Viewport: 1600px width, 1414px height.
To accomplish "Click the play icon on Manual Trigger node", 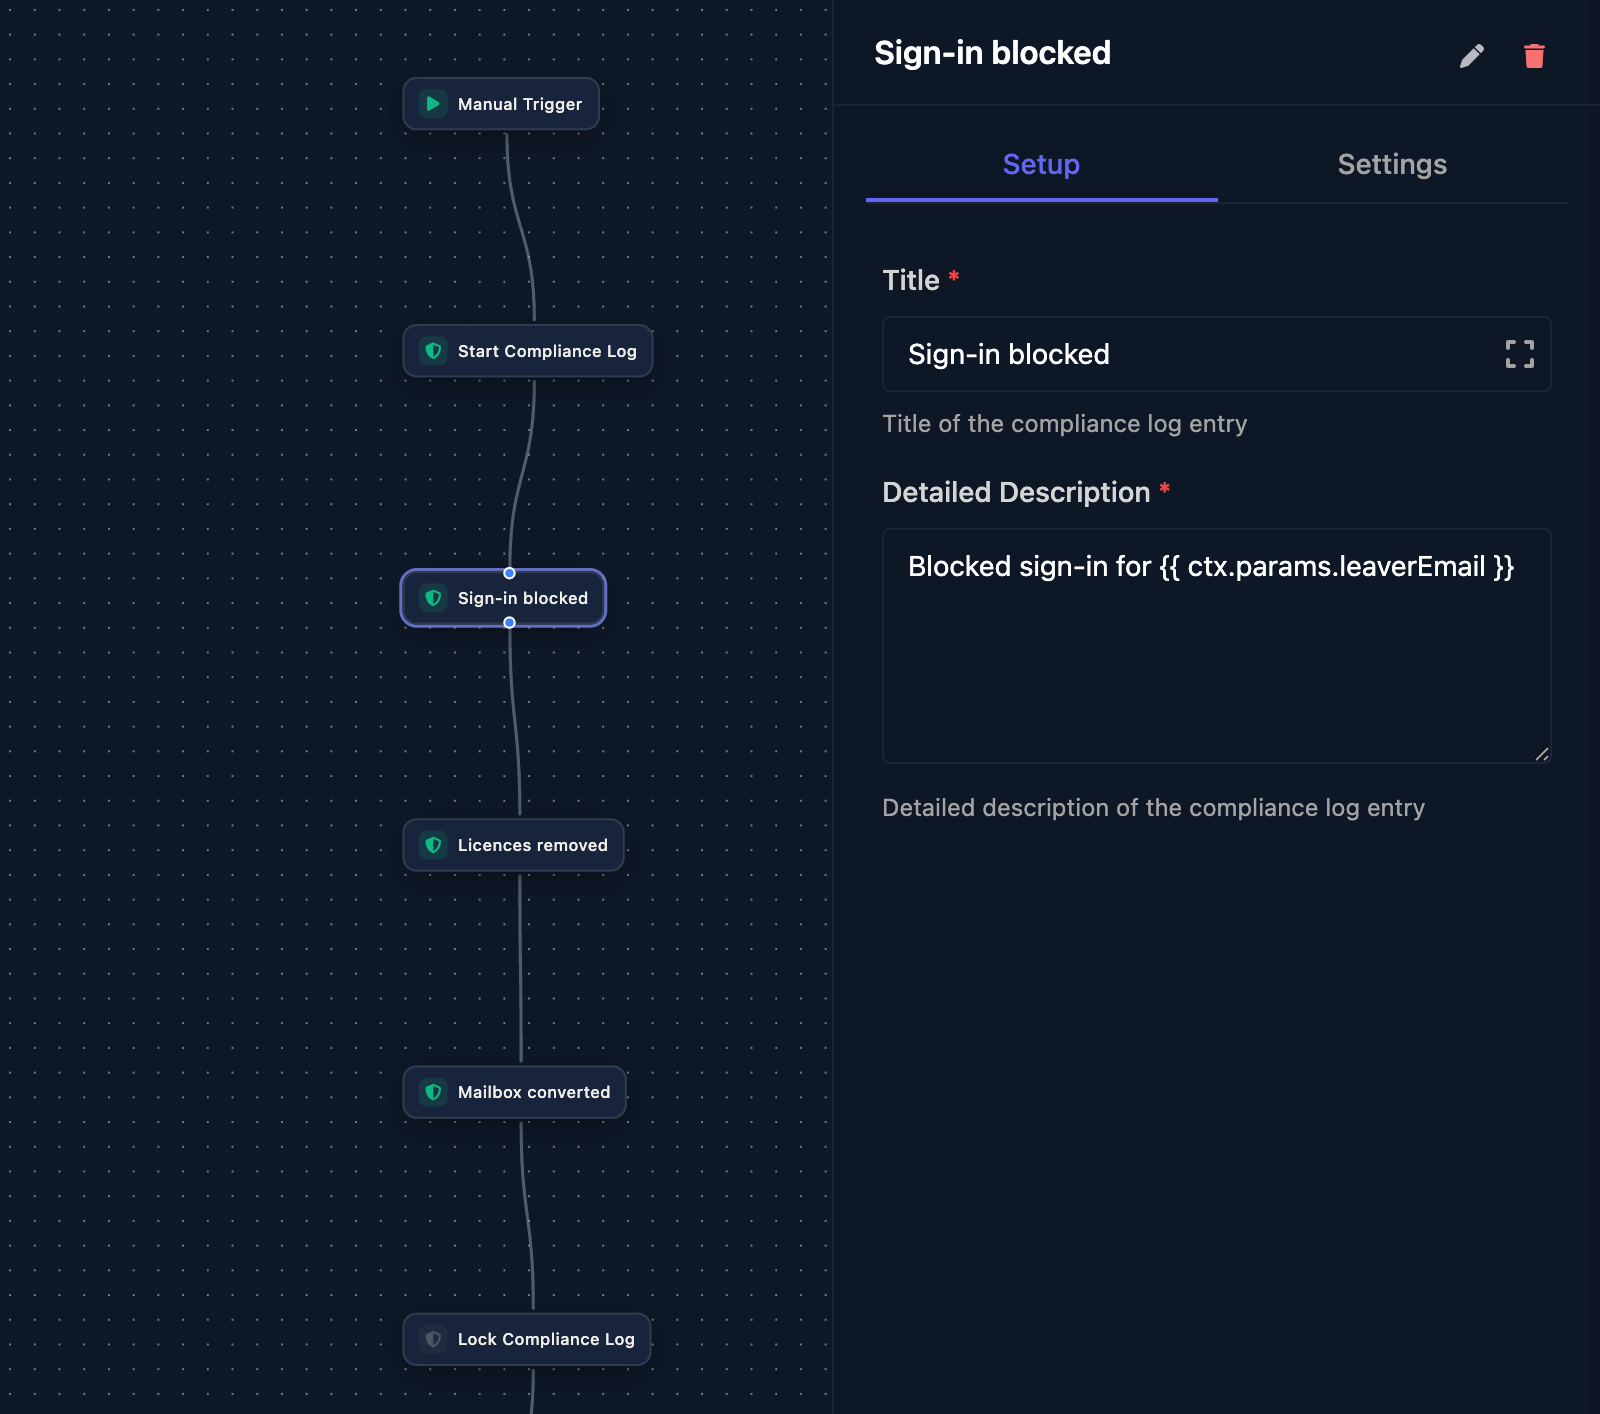I will click(433, 104).
